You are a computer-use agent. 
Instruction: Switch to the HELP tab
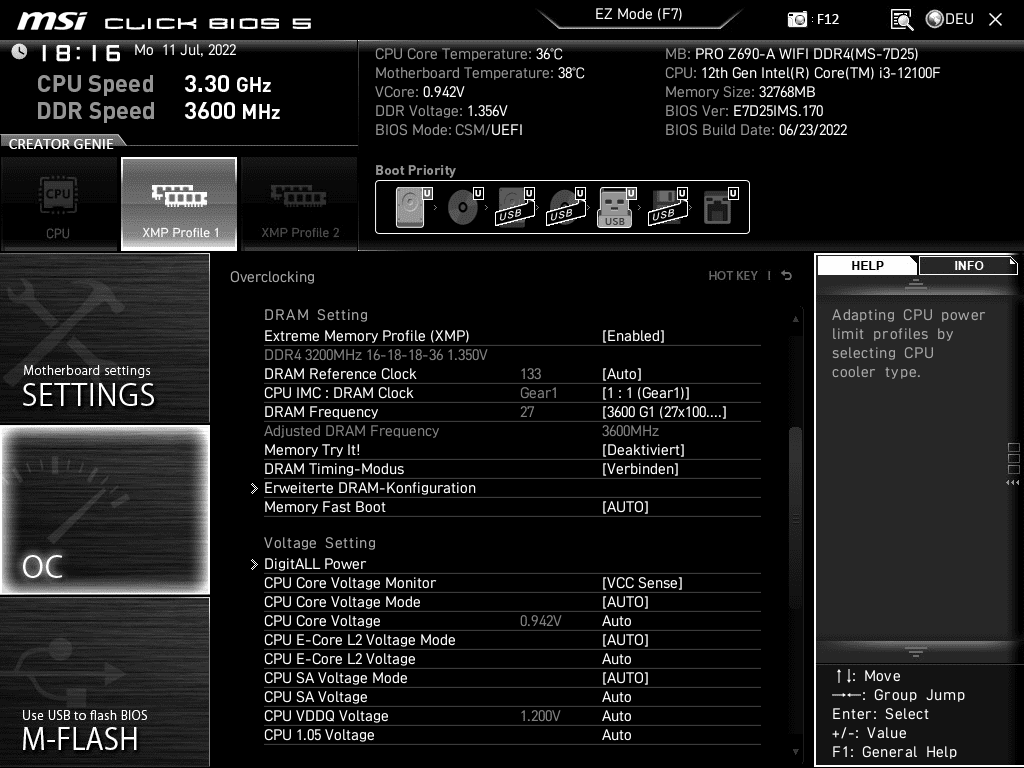(x=867, y=265)
